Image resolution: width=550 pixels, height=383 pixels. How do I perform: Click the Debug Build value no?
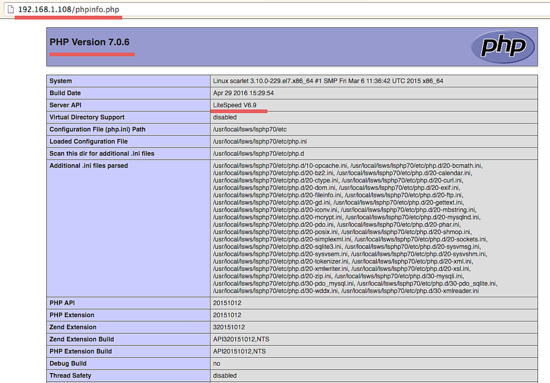click(216, 363)
